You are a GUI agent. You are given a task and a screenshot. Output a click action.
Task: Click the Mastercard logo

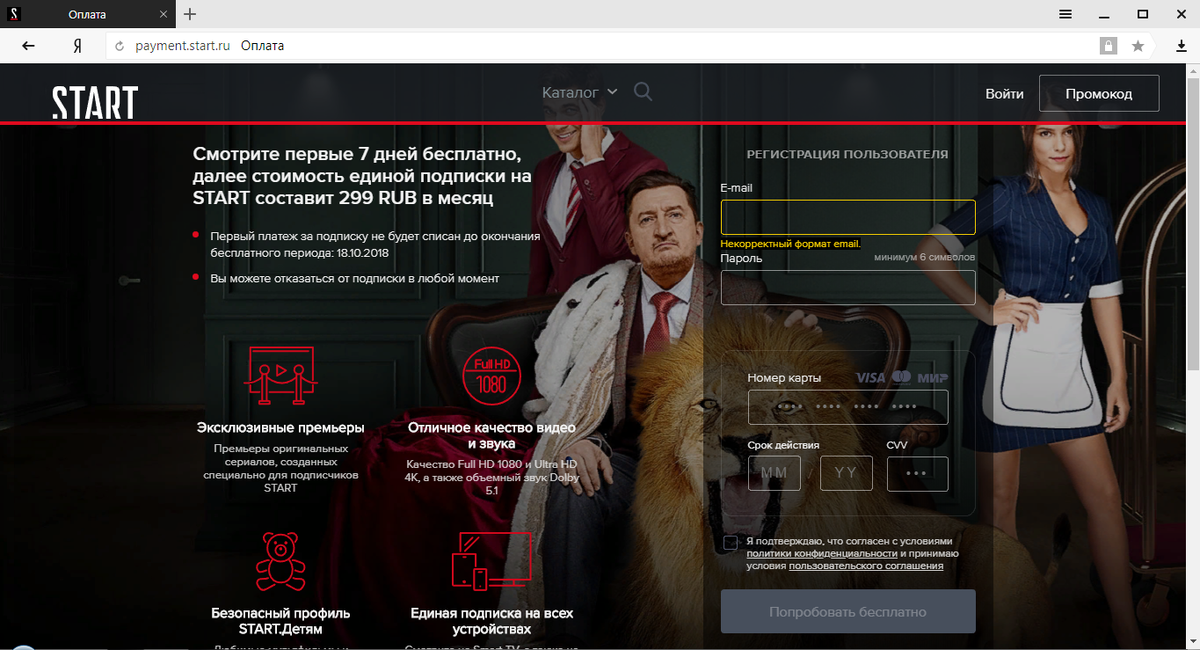click(x=901, y=377)
